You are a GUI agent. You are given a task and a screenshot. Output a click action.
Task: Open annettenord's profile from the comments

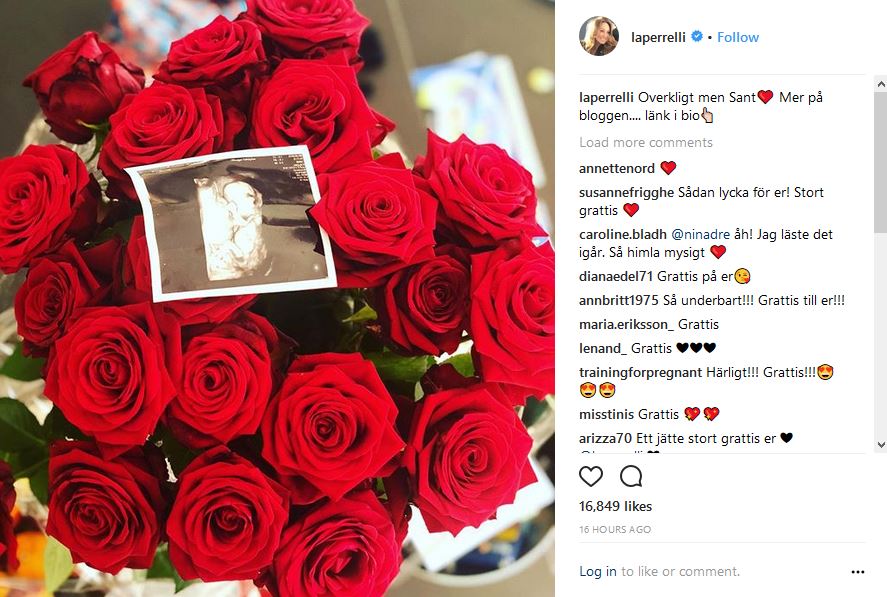coord(617,169)
